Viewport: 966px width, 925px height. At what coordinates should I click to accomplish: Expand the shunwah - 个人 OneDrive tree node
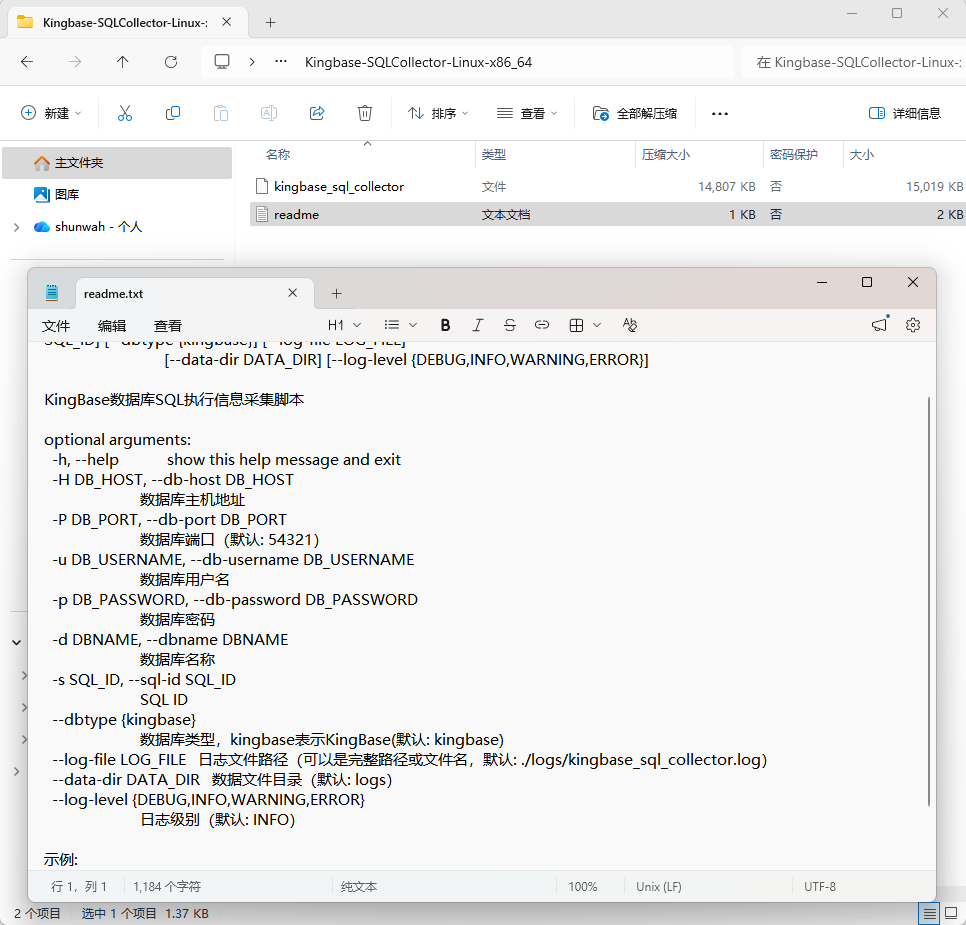17,227
